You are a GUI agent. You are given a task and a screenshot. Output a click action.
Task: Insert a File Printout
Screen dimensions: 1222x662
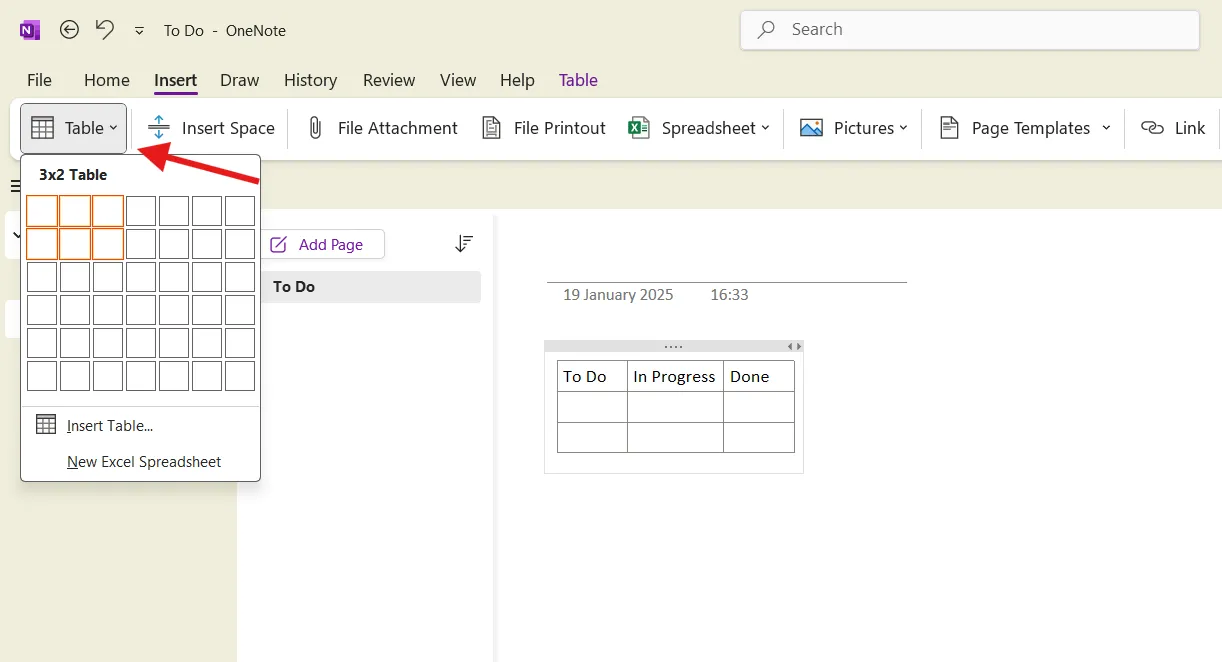[544, 128]
